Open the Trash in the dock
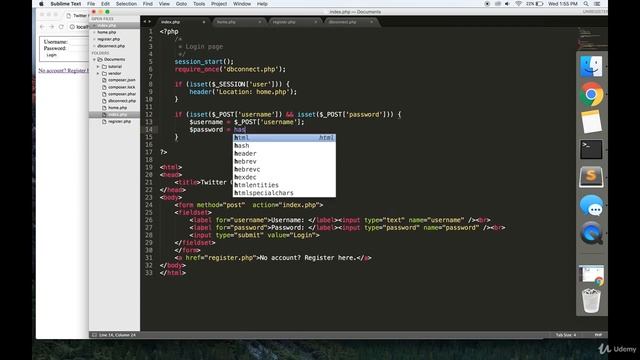 [x=591, y=301]
